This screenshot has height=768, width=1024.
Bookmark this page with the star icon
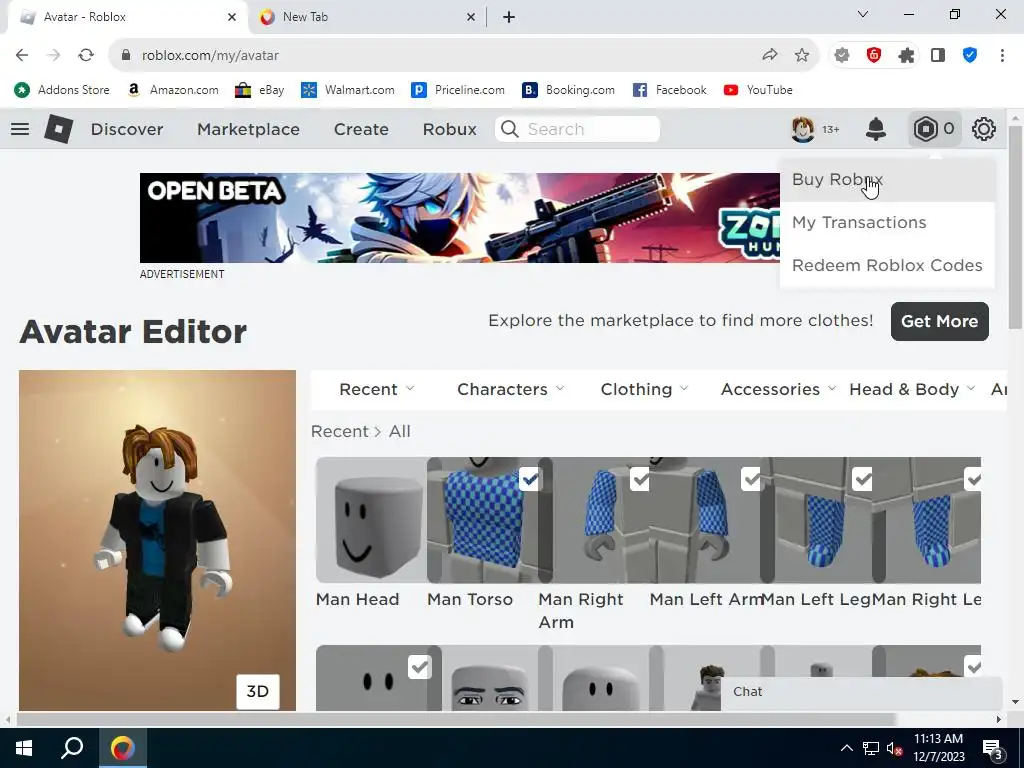click(x=802, y=56)
